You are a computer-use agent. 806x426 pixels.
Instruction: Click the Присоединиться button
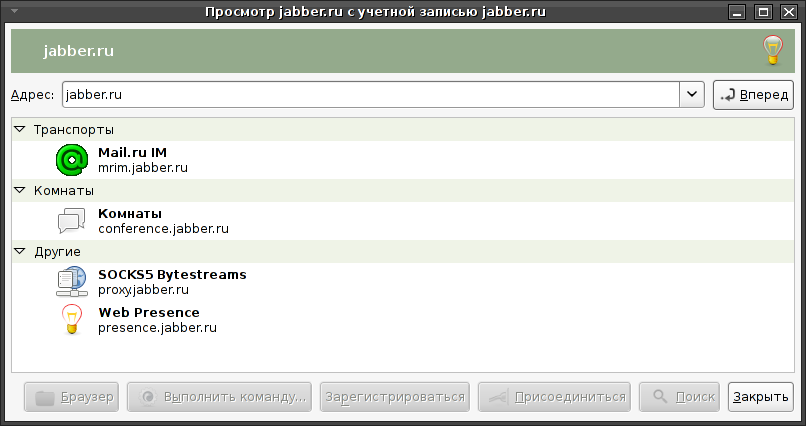point(554,397)
